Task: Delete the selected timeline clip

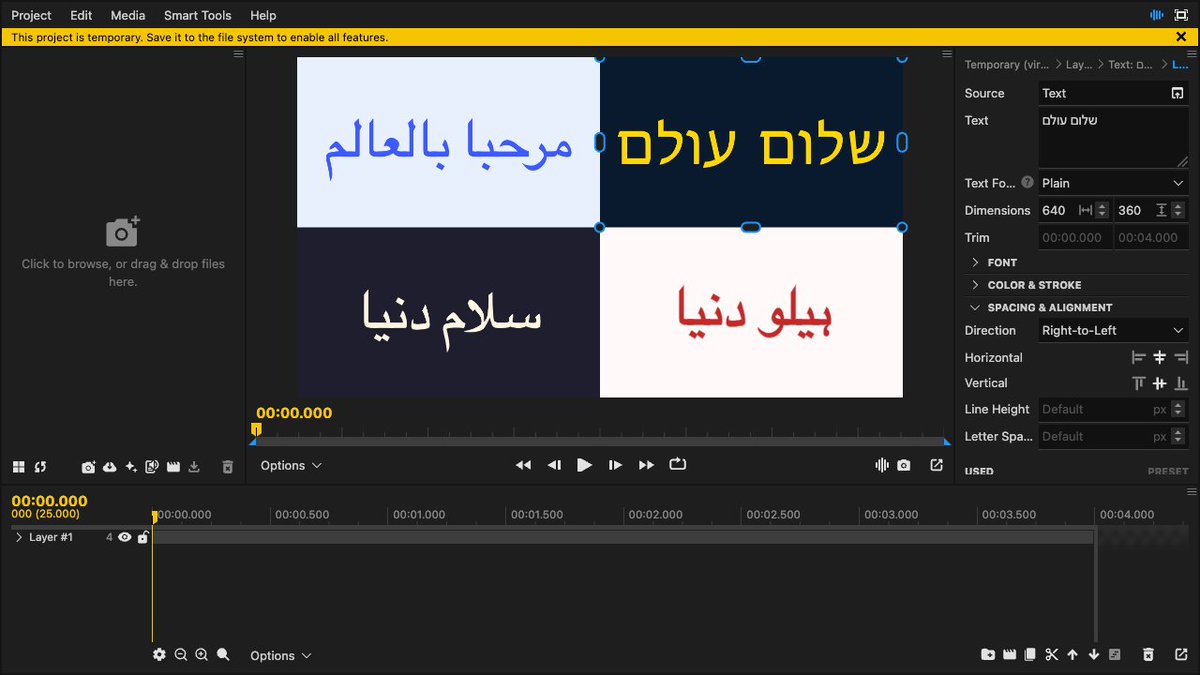Action: [x=1148, y=655]
